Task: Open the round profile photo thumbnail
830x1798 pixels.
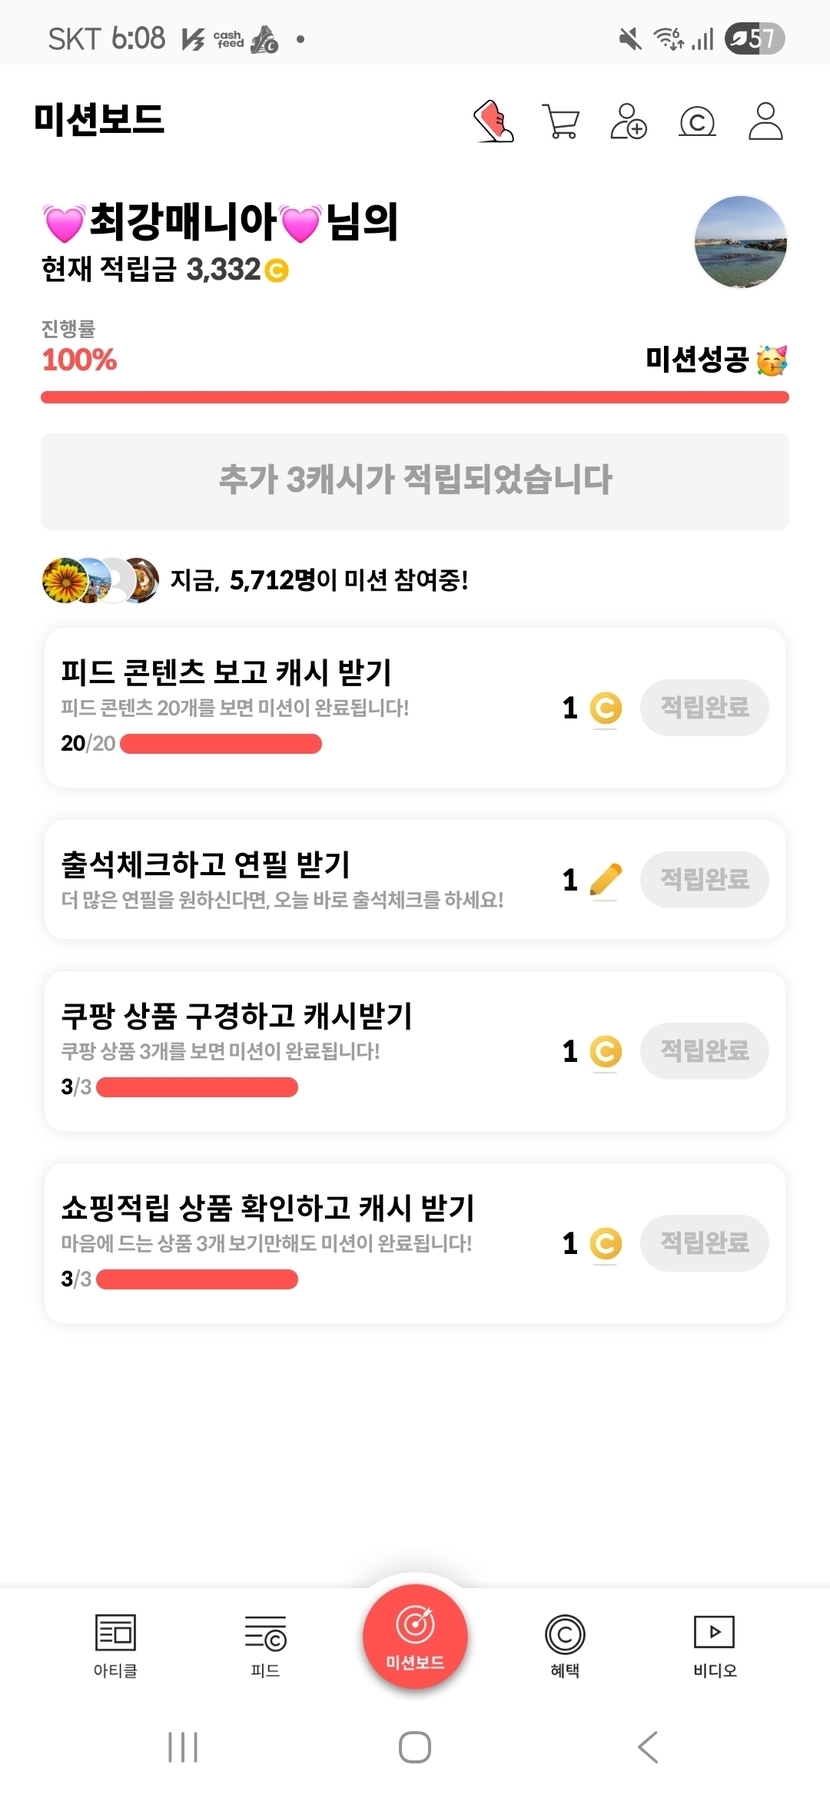Action: (x=740, y=242)
